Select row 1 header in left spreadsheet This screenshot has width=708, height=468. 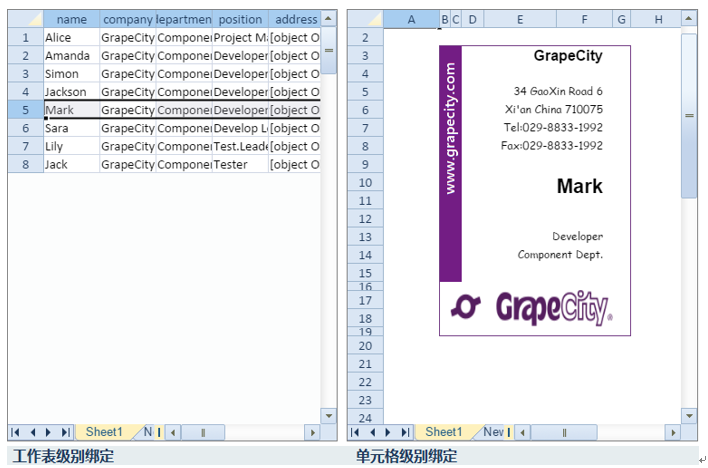(26, 37)
